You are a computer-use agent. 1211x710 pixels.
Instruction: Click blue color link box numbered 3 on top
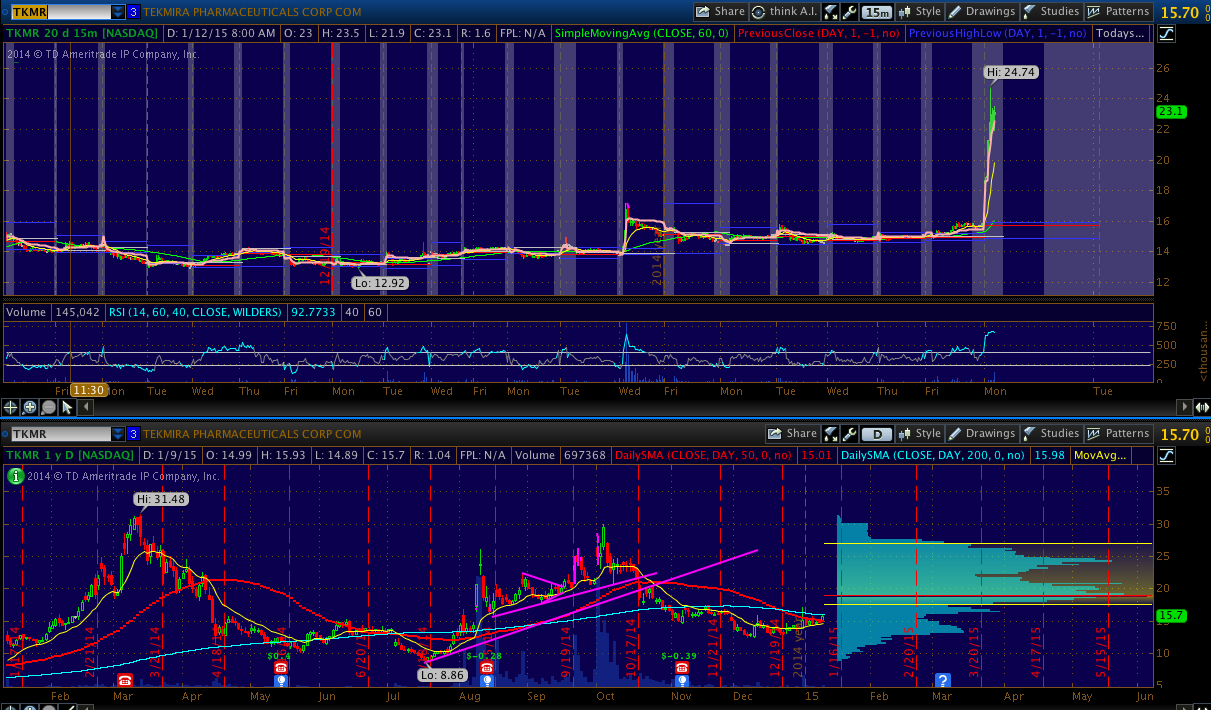pyautogui.click(x=133, y=12)
